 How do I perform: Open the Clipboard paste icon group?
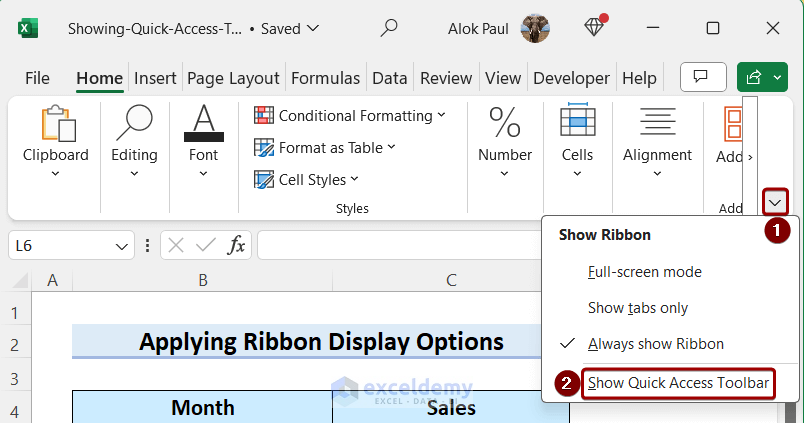(56, 124)
